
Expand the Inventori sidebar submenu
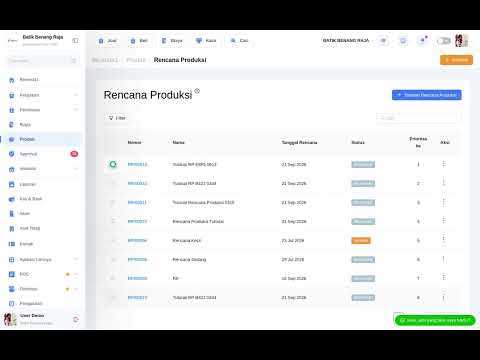pyautogui.click(x=76, y=169)
